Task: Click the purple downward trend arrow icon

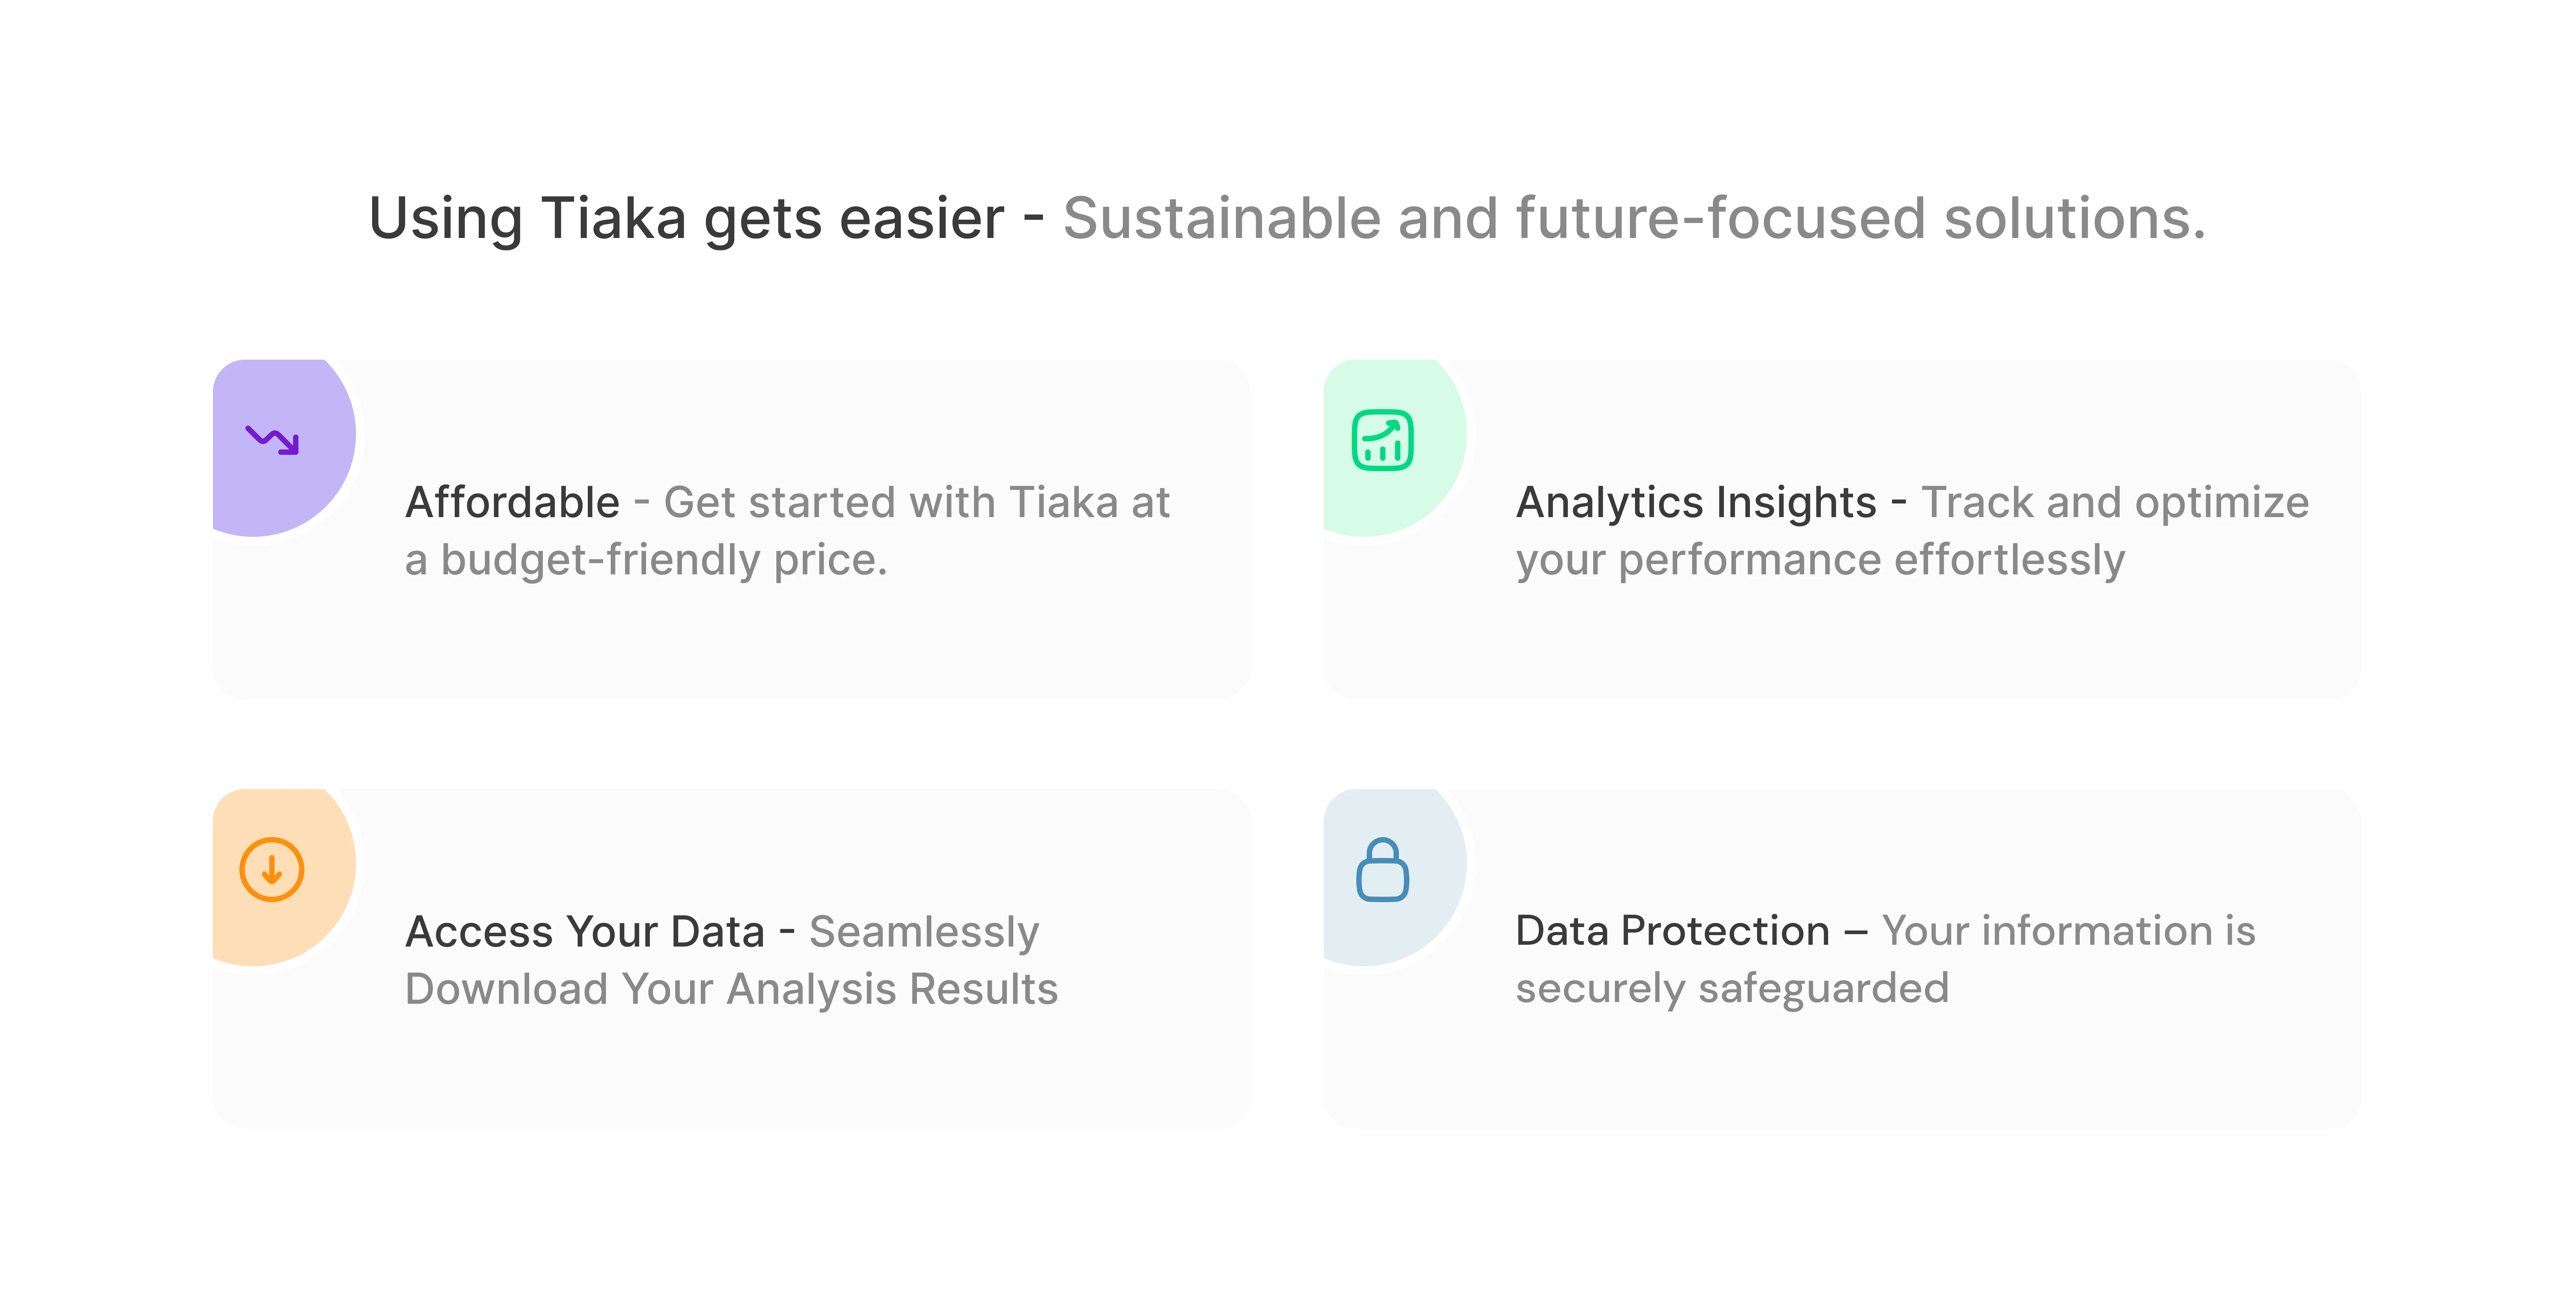Action: [272, 439]
